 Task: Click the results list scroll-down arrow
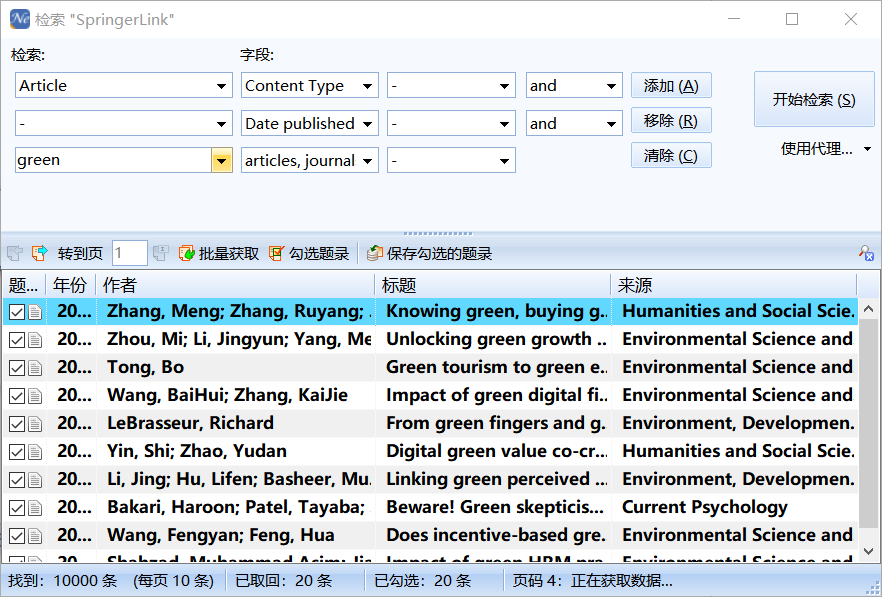point(868,551)
